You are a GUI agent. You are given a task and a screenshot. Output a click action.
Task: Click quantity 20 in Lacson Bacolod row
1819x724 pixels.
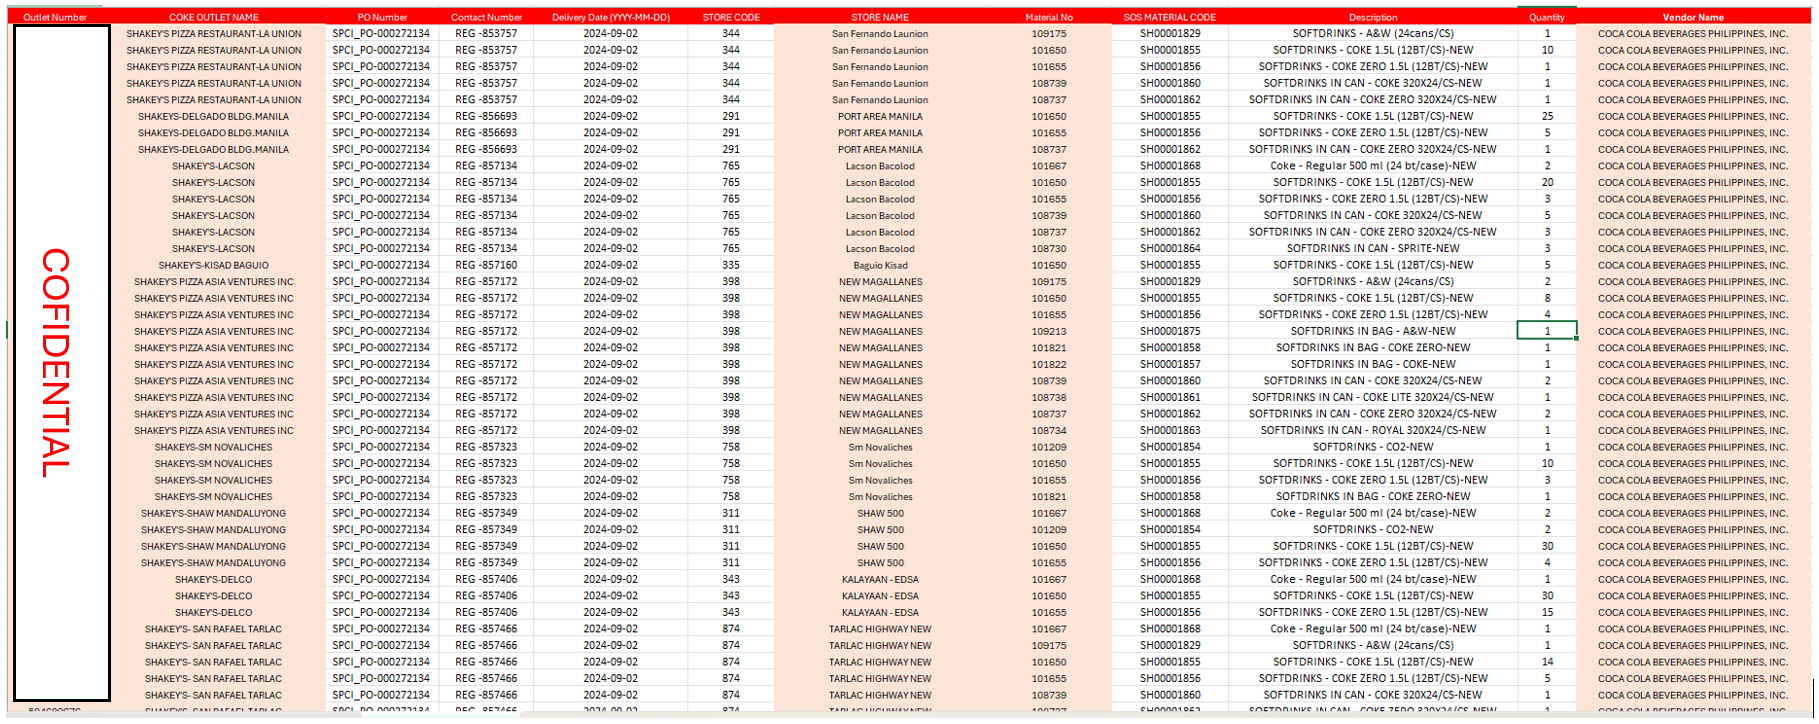click(x=1547, y=182)
